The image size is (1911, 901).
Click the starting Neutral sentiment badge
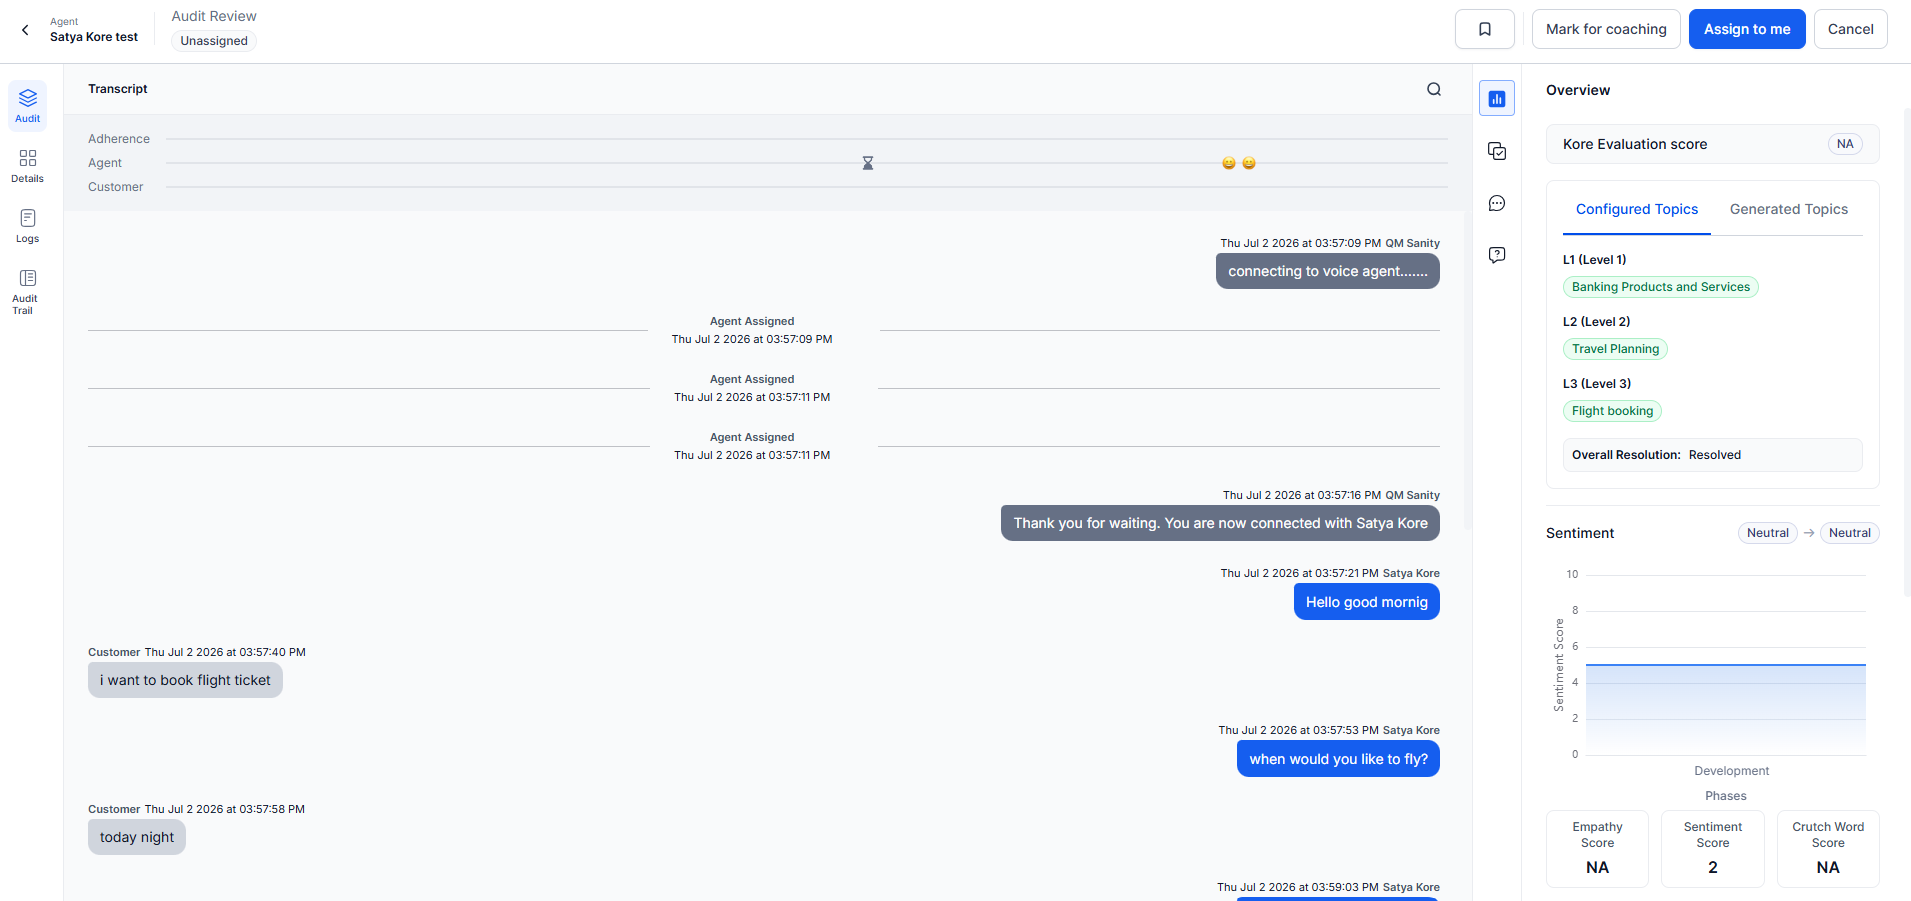pyautogui.click(x=1767, y=533)
